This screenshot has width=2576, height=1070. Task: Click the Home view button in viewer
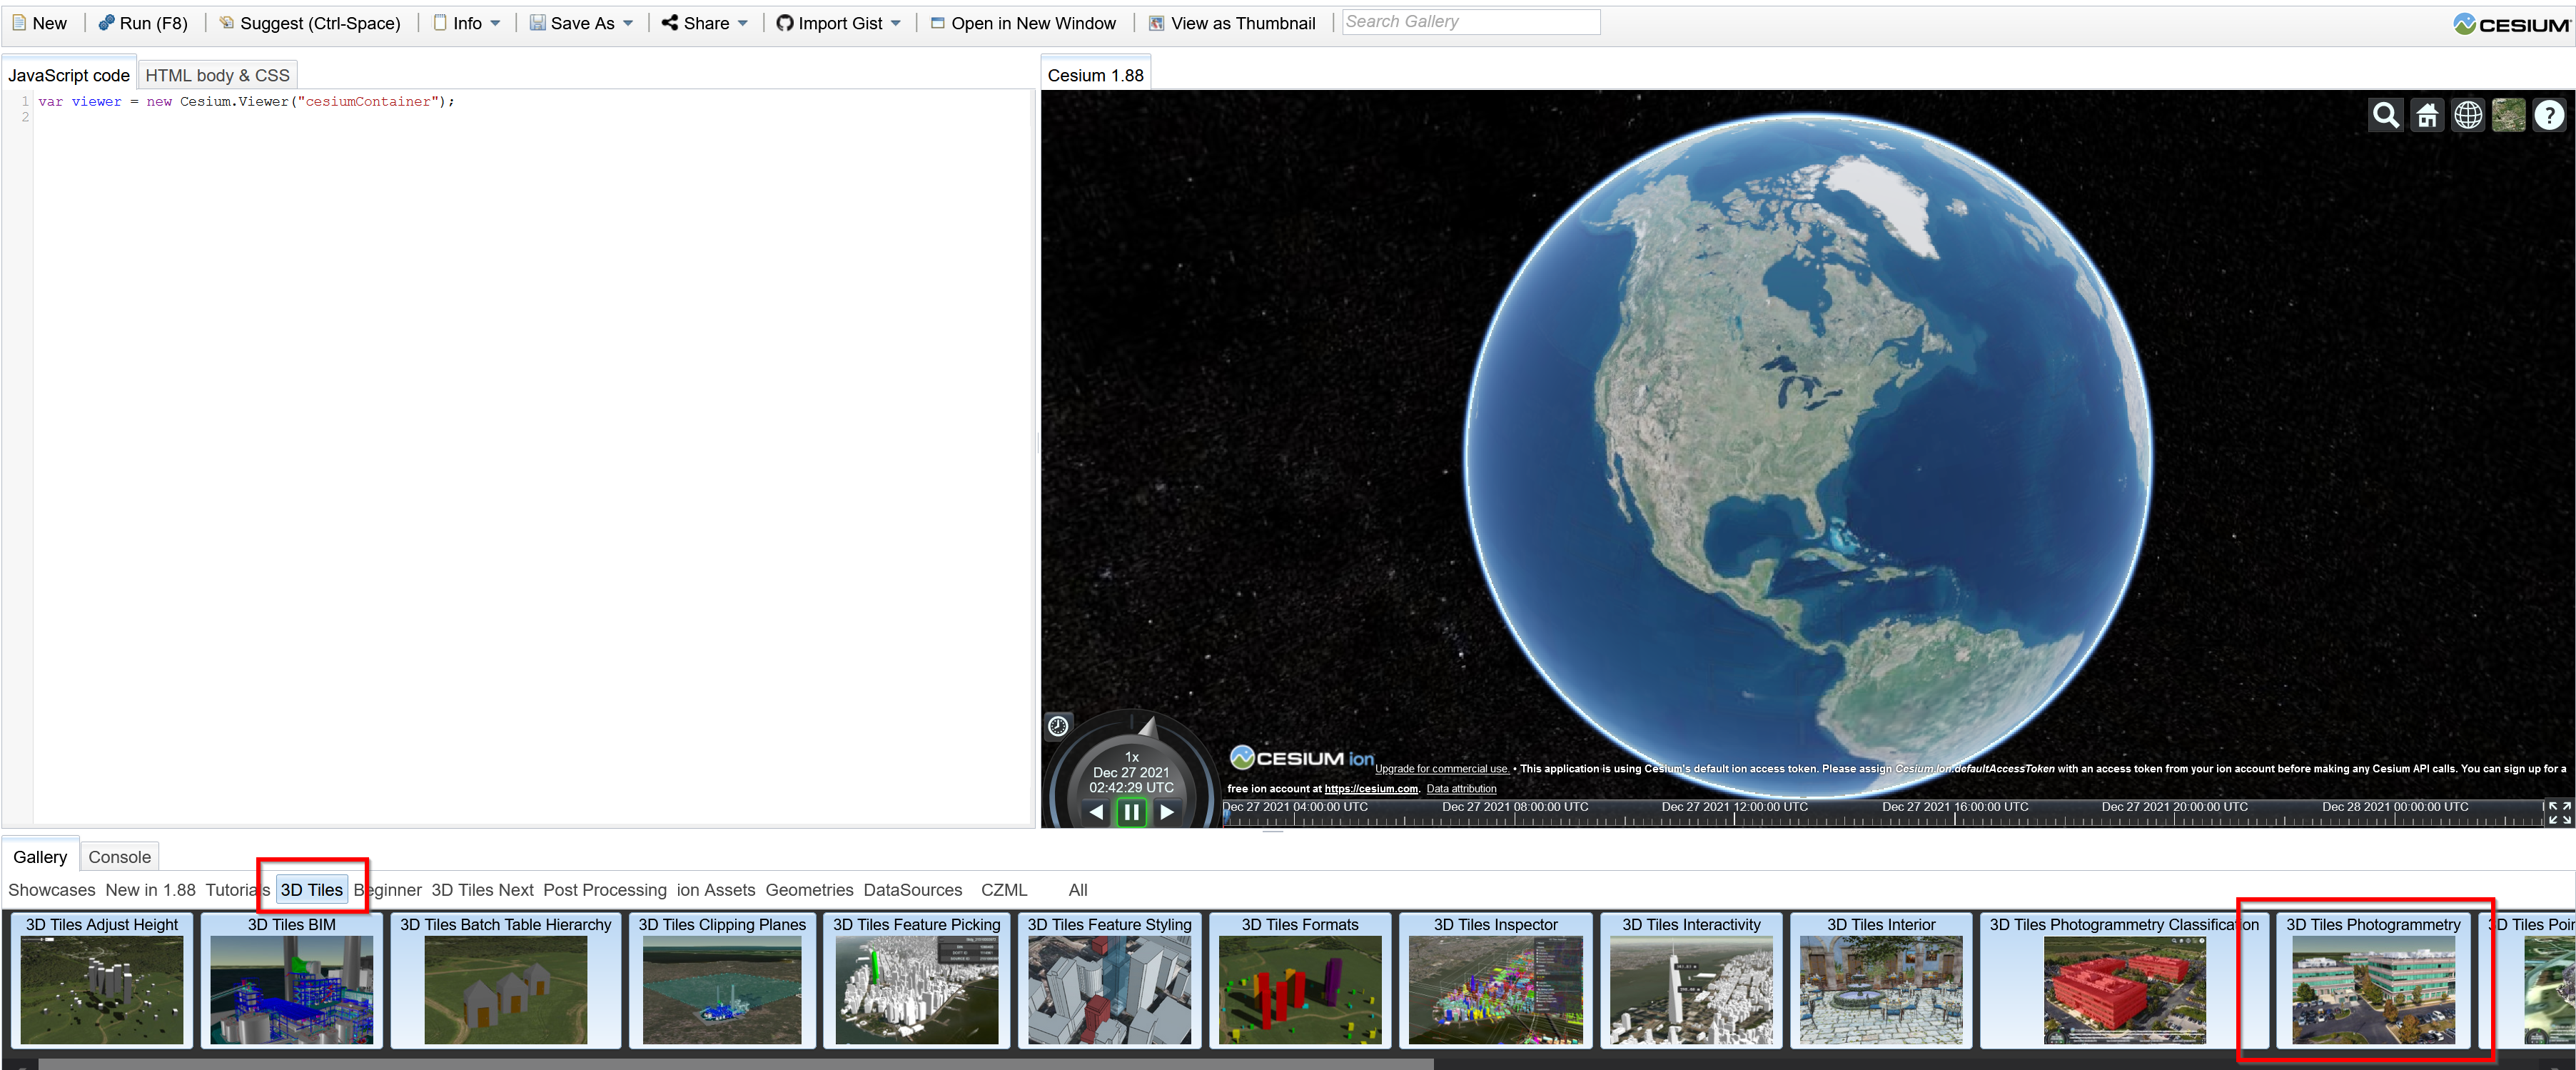(x=2426, y=116)
